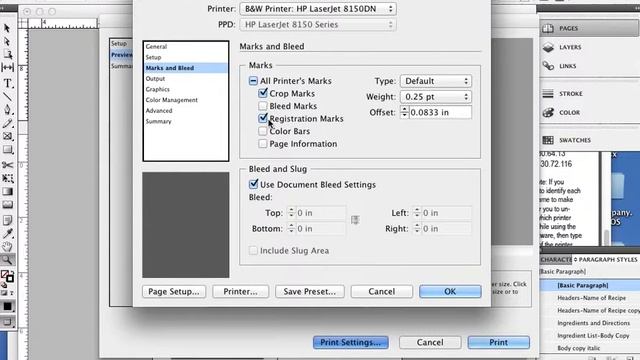640x360 pixels.
Task: Select the Rectangle tool
Action: click(x=7, y=150)
